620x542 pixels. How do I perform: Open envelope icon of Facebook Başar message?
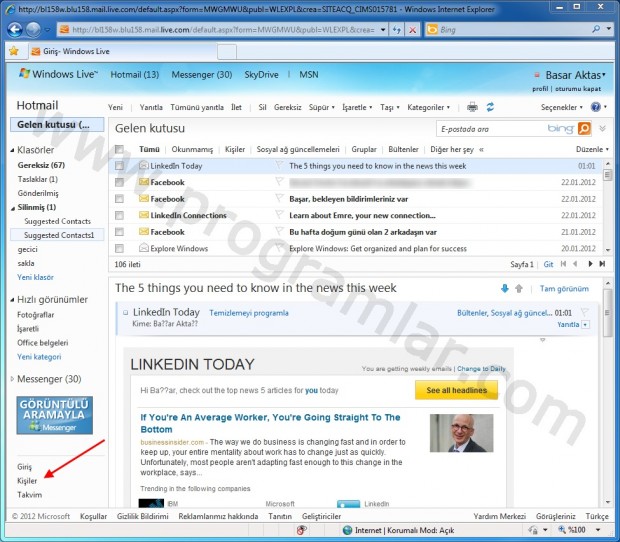tap(144, 198)
